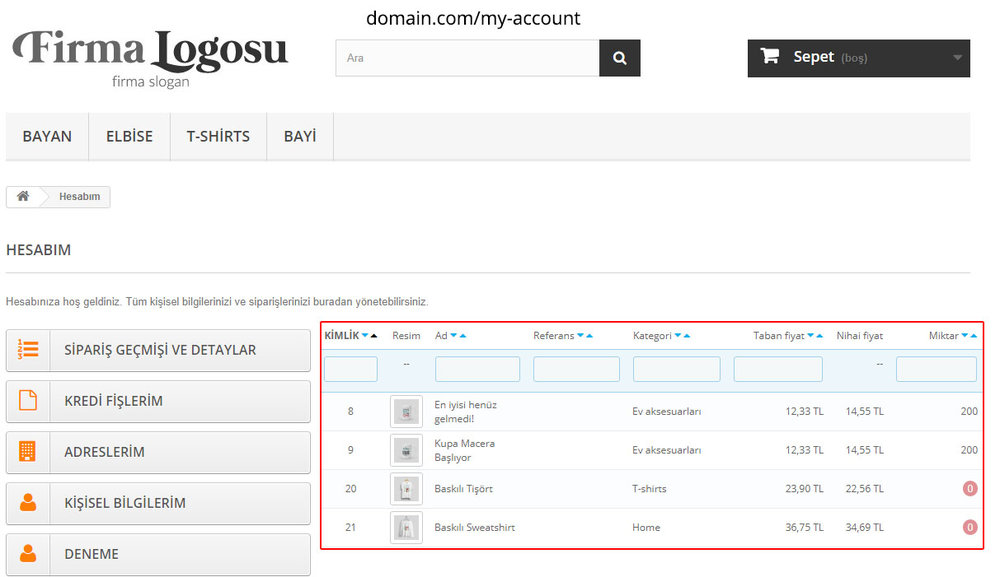Click the addresses building icon

[x=27, y=451]
